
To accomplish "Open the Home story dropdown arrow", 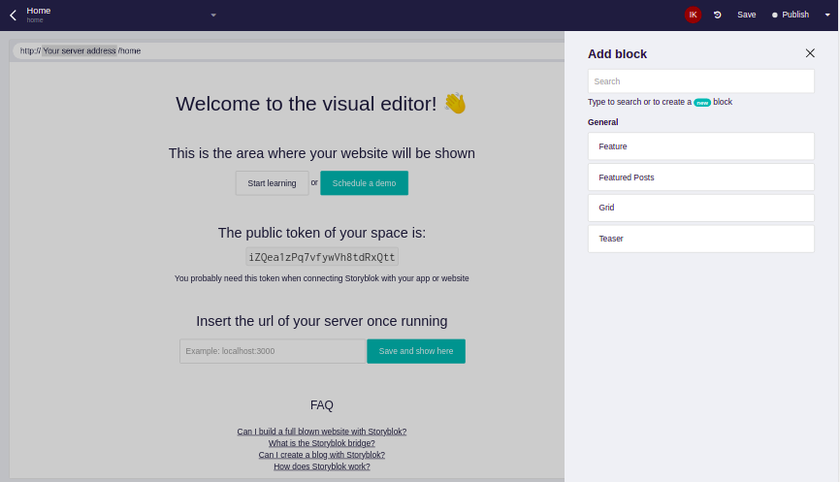I will (213, 15).
